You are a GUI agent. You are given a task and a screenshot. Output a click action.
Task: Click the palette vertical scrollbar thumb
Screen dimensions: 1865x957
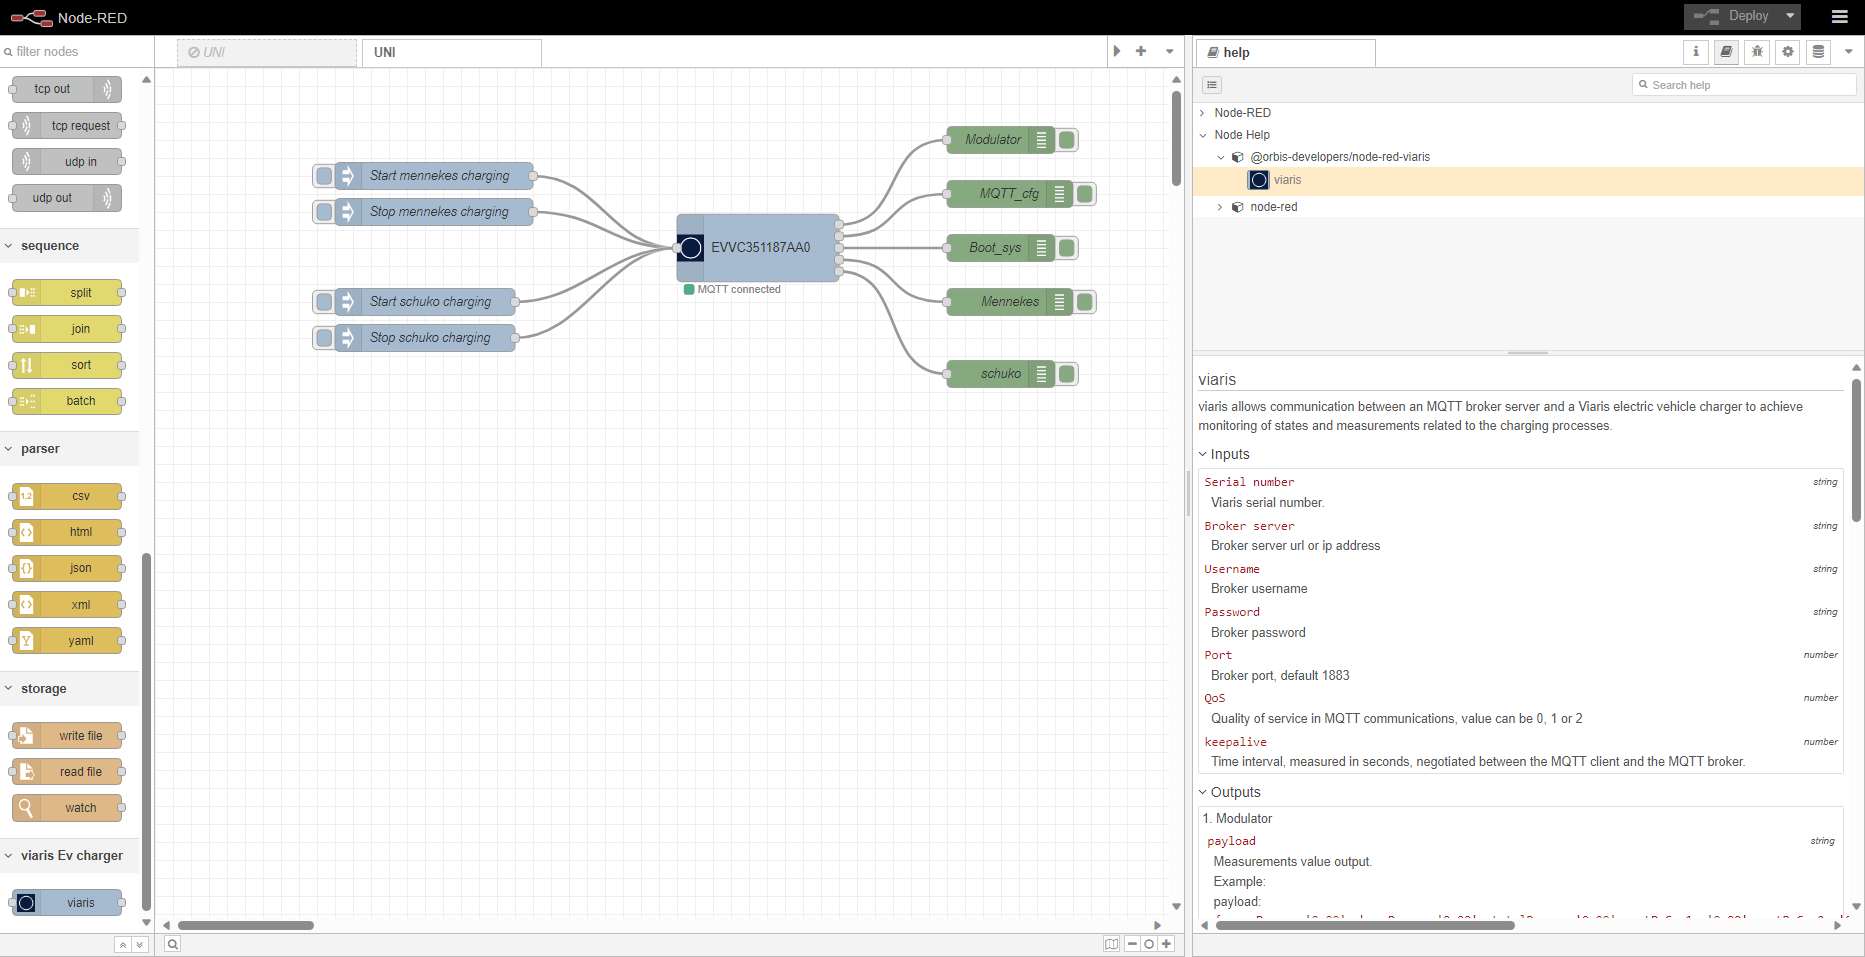[x=147, y=730]
